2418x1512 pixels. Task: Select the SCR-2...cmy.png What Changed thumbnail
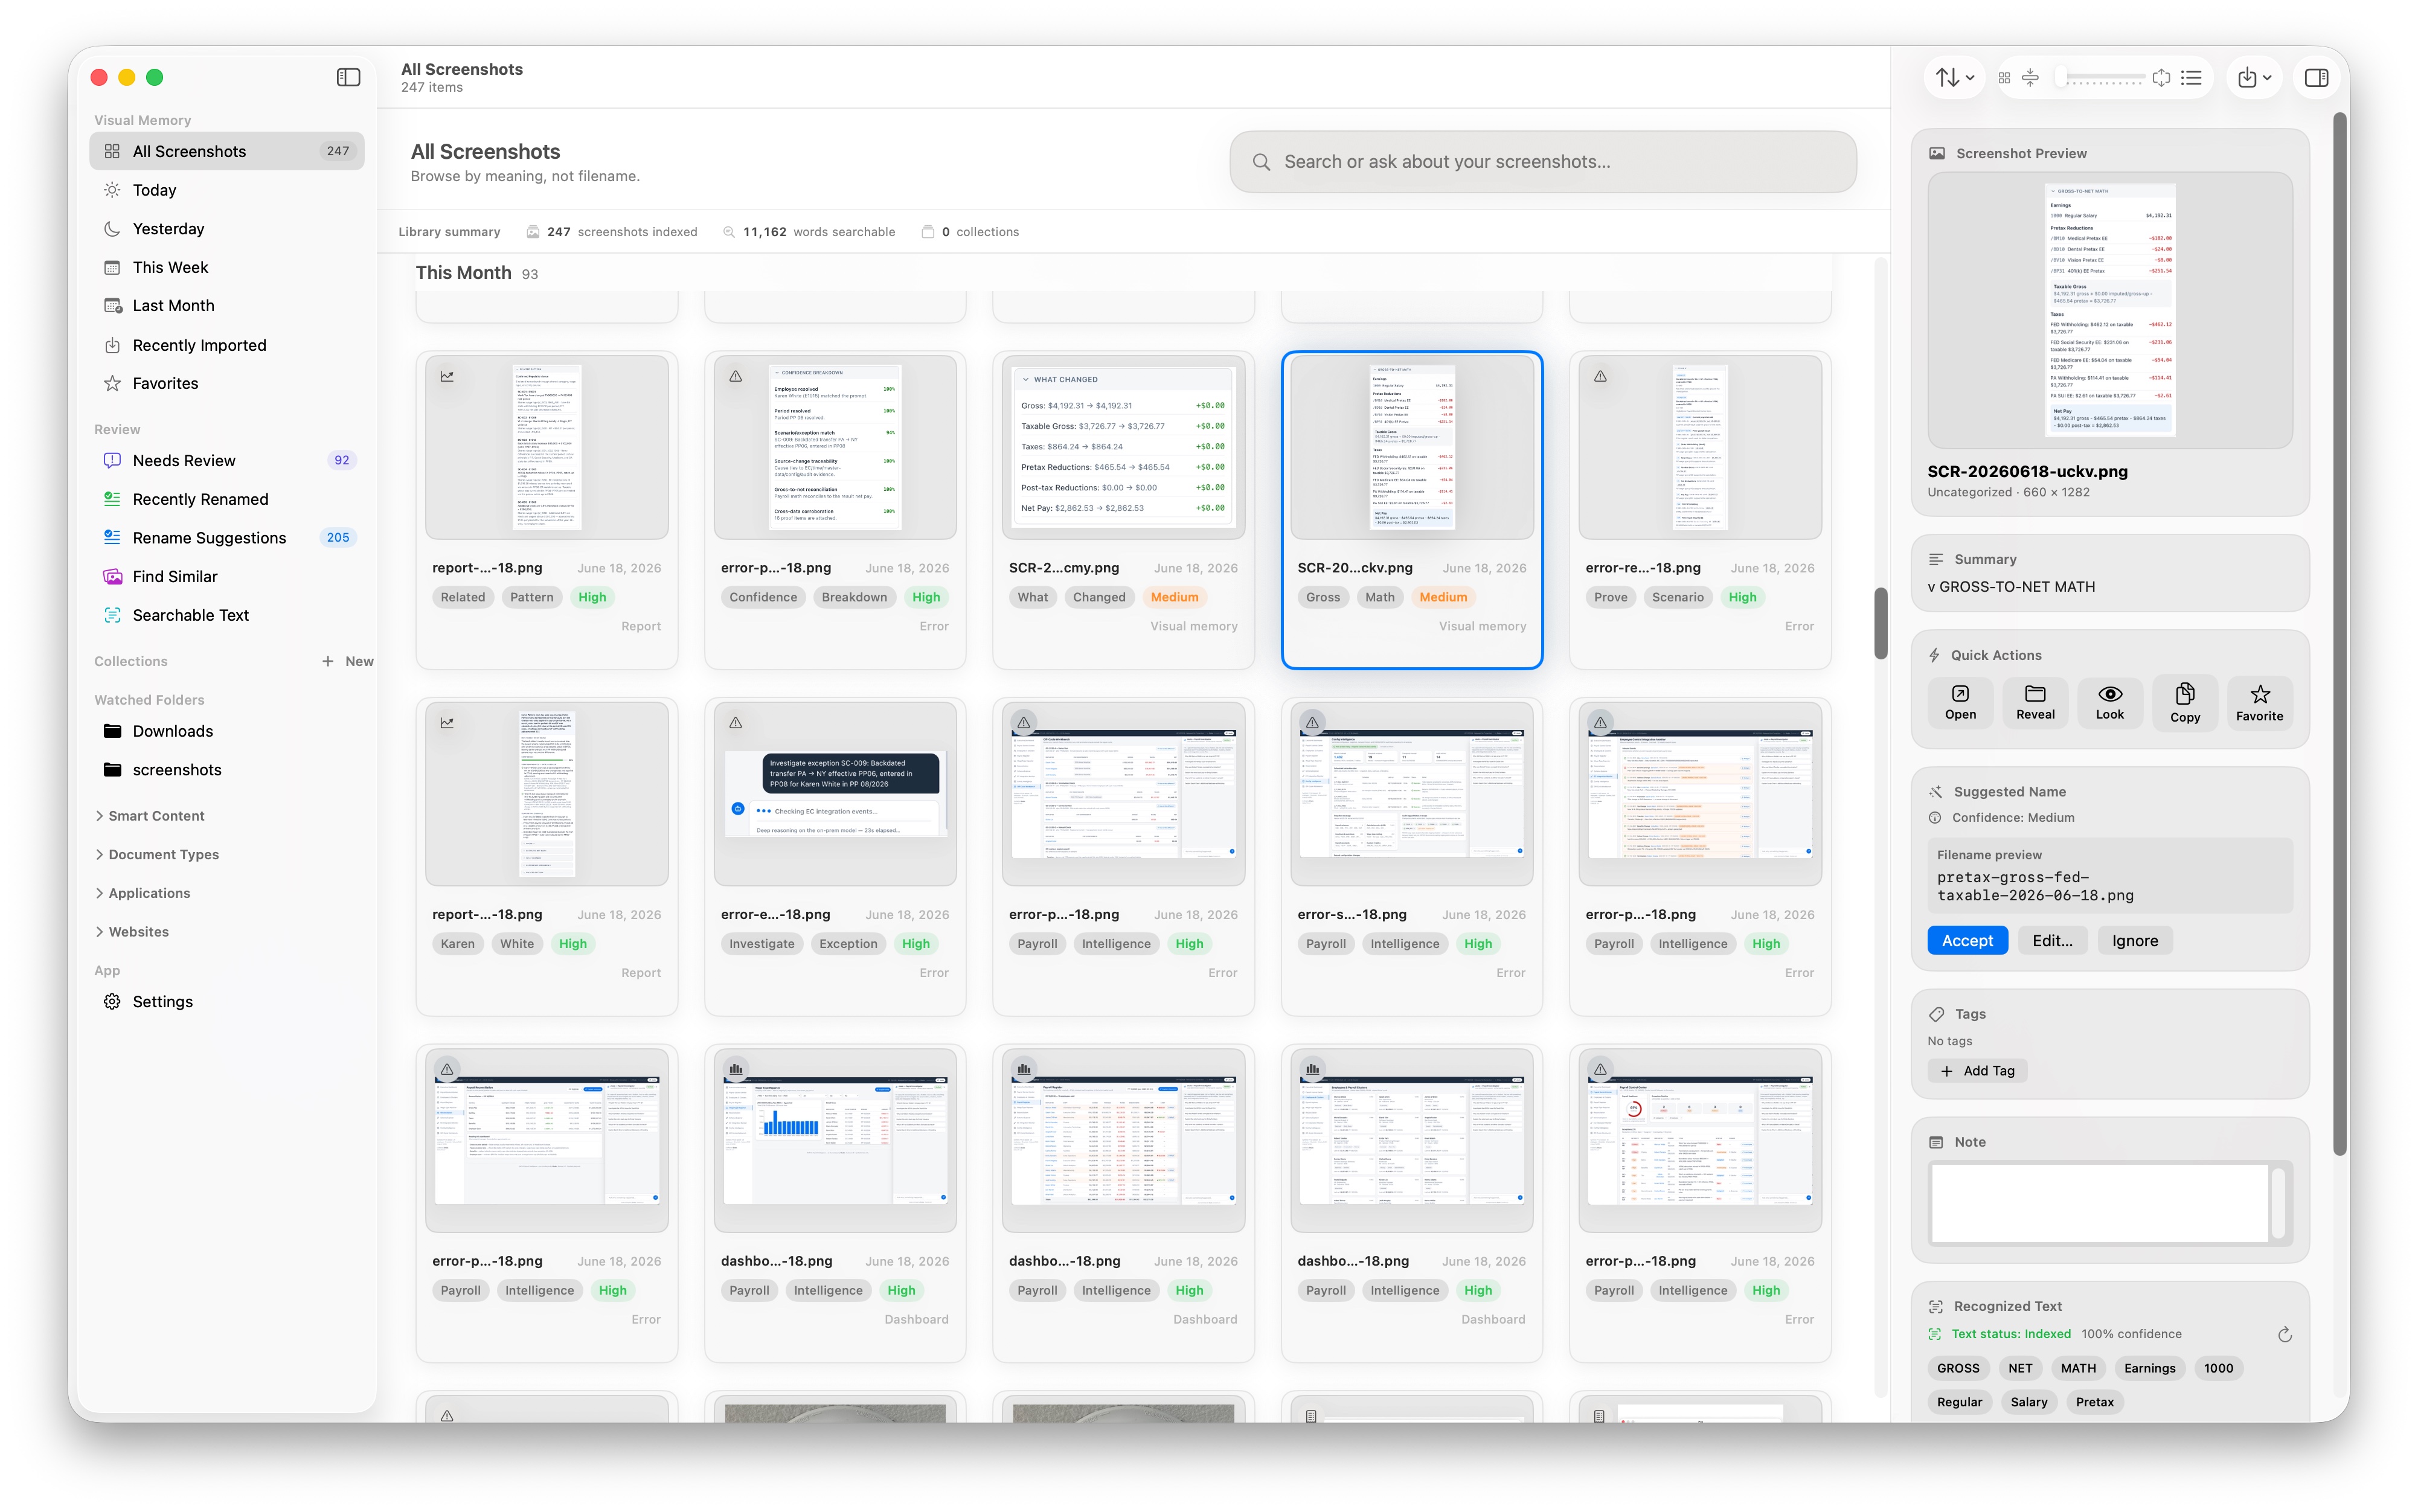pyautogui.click(x=1123, y=447)
